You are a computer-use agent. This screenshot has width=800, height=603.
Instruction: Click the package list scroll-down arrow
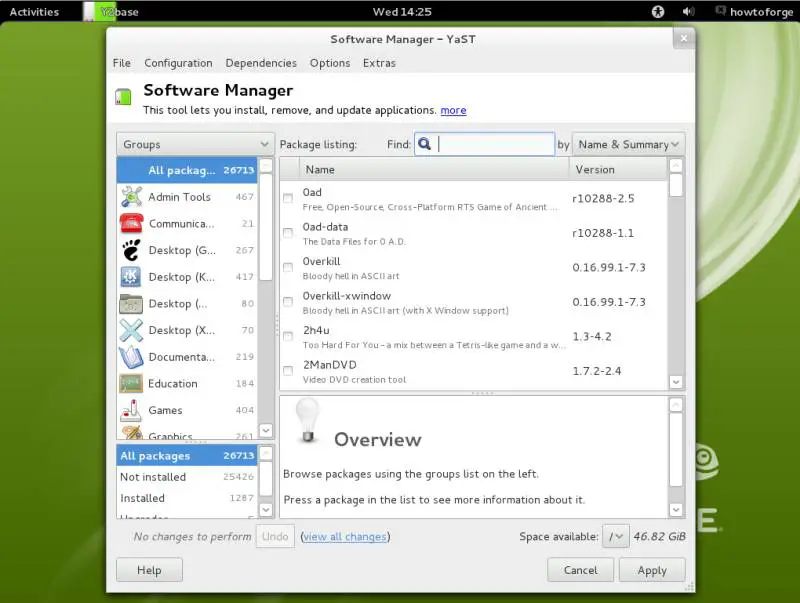click(676, 382)
